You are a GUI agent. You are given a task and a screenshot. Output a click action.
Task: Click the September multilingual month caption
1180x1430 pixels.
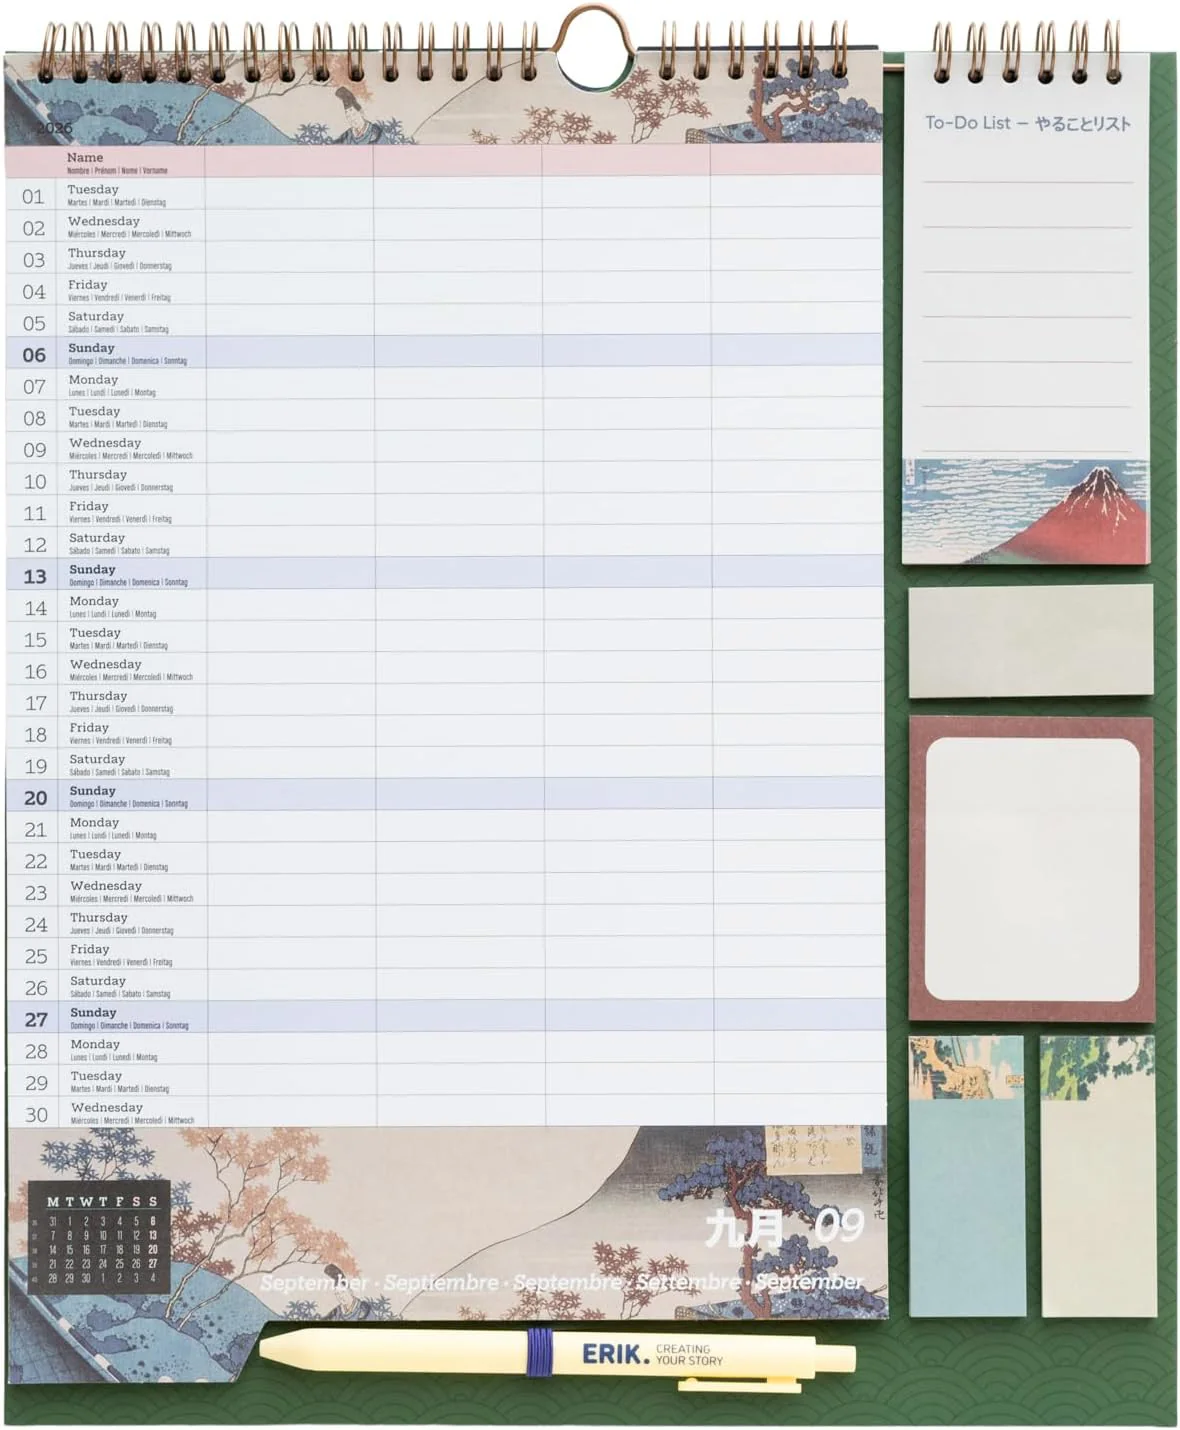[561, 1282]
